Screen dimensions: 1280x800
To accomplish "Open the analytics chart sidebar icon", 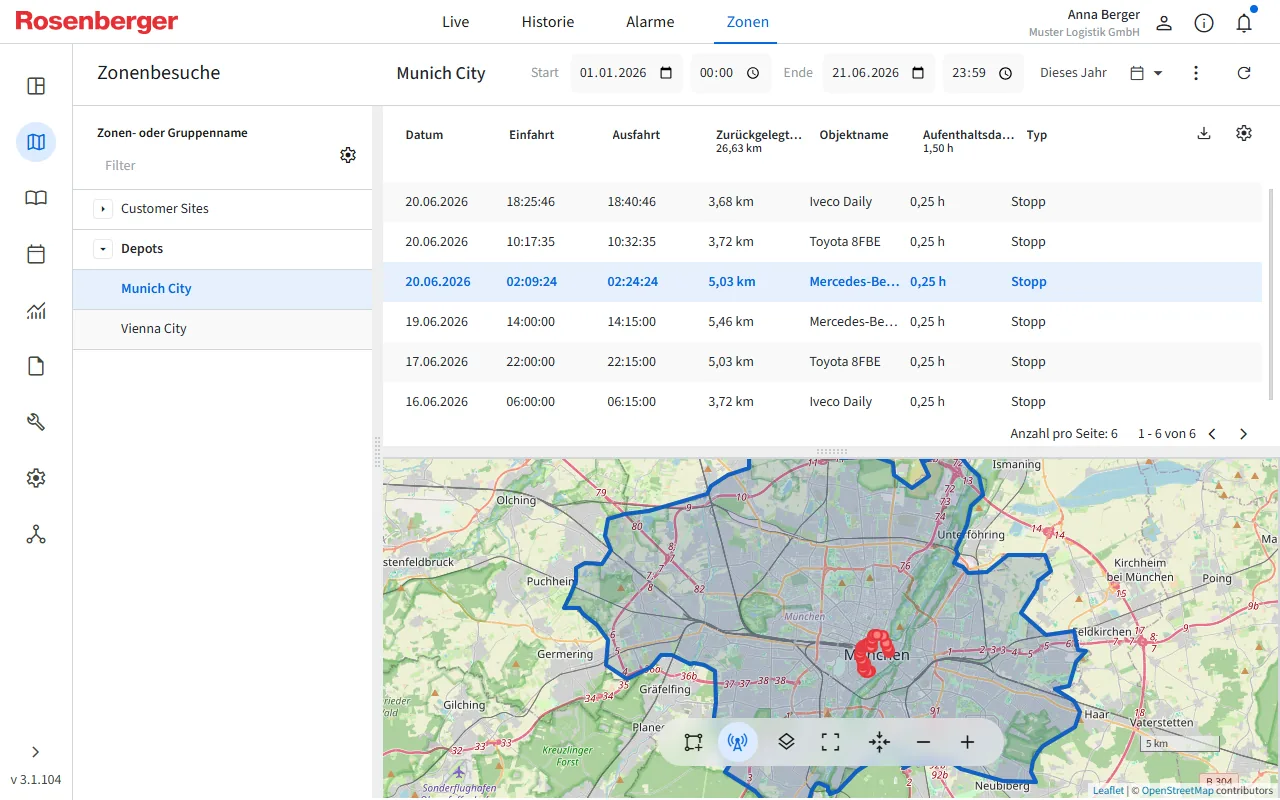I will [x=36, y=310].
